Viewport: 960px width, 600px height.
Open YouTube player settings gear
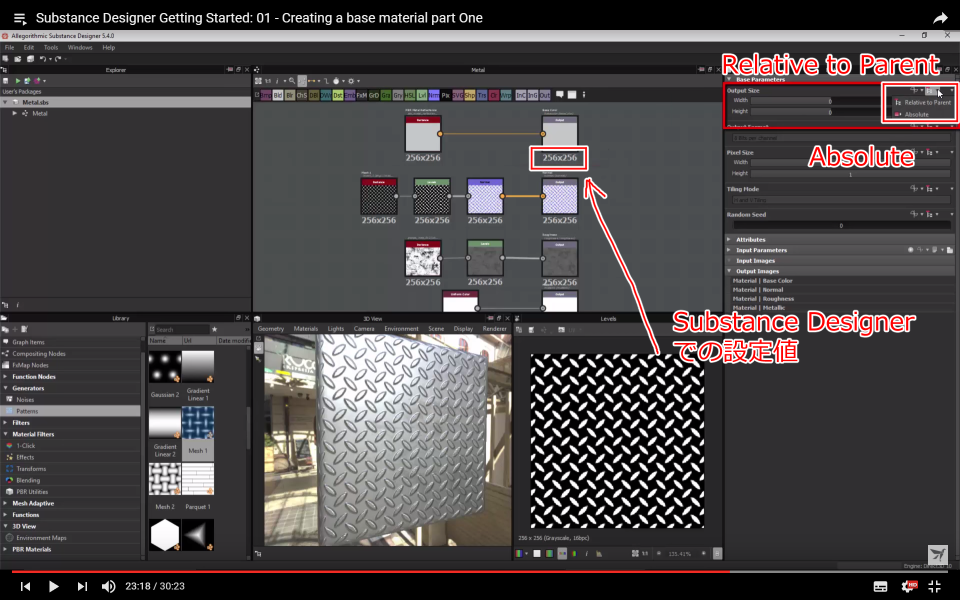coord(909,587)
